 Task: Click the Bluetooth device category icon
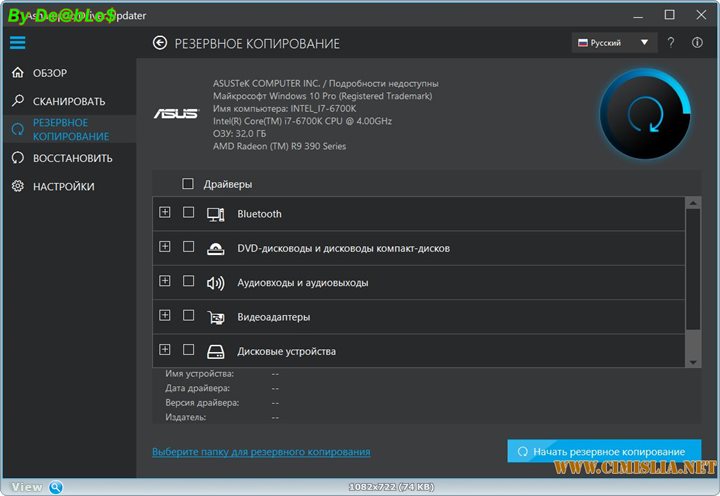pyautogui.click(x=215, y=214)
